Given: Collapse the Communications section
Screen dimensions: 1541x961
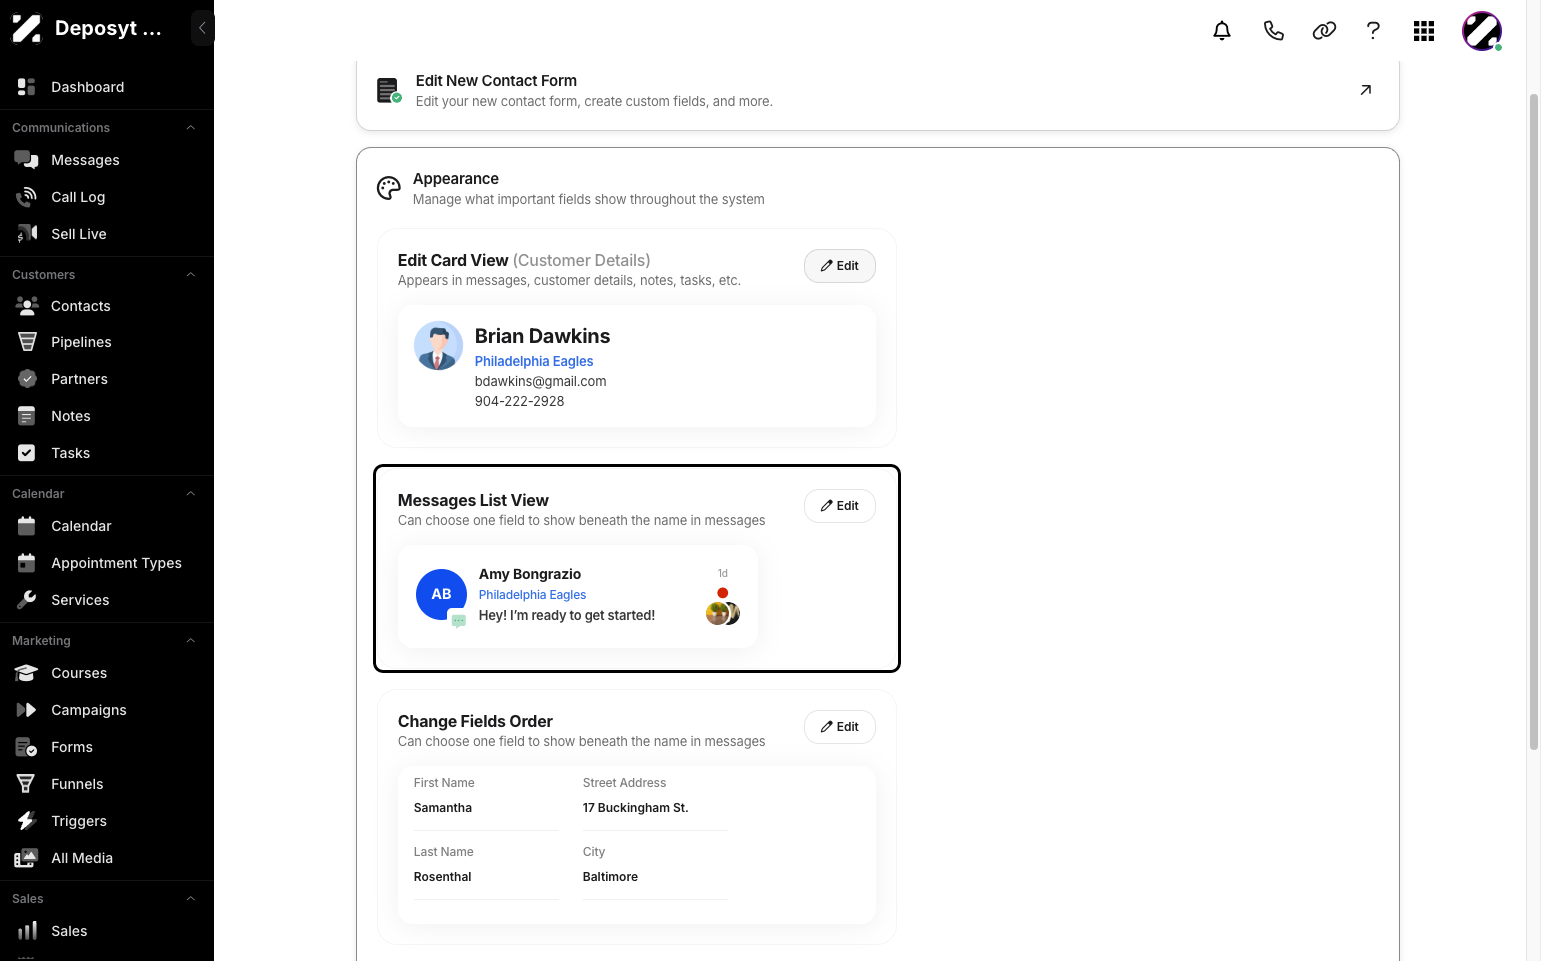Looking at the screenshot, I should [190, 128].
